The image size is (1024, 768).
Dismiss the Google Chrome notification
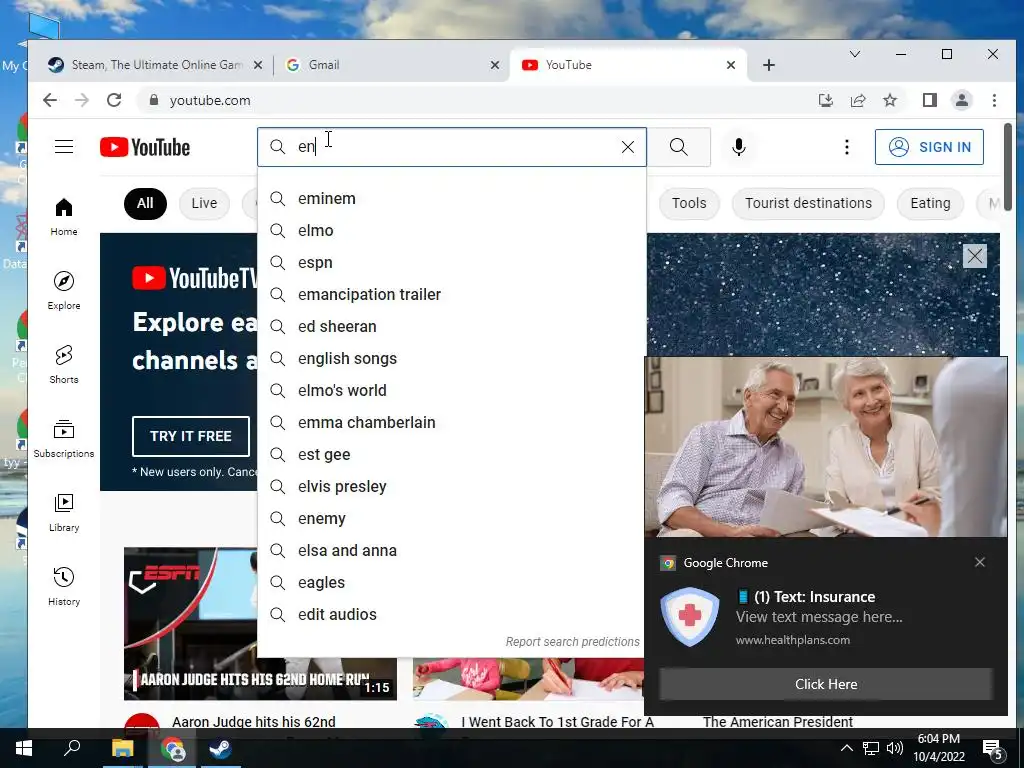coord(980,562)
